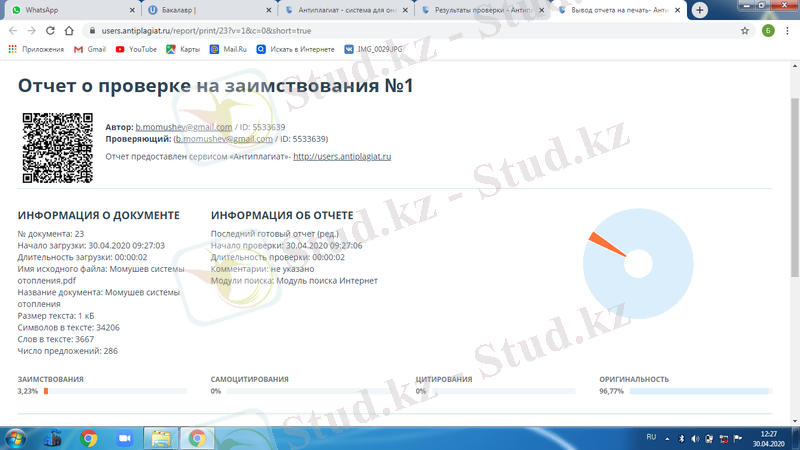Go forward to next page
800x450 pixels.
click(x=32, y=31)
